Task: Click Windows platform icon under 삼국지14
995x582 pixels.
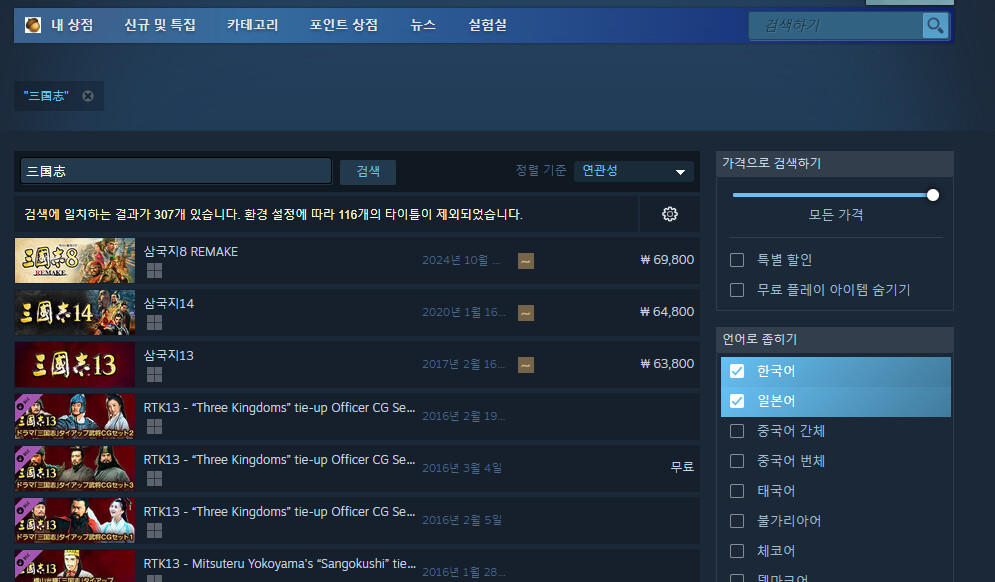Action: point(154,323)
